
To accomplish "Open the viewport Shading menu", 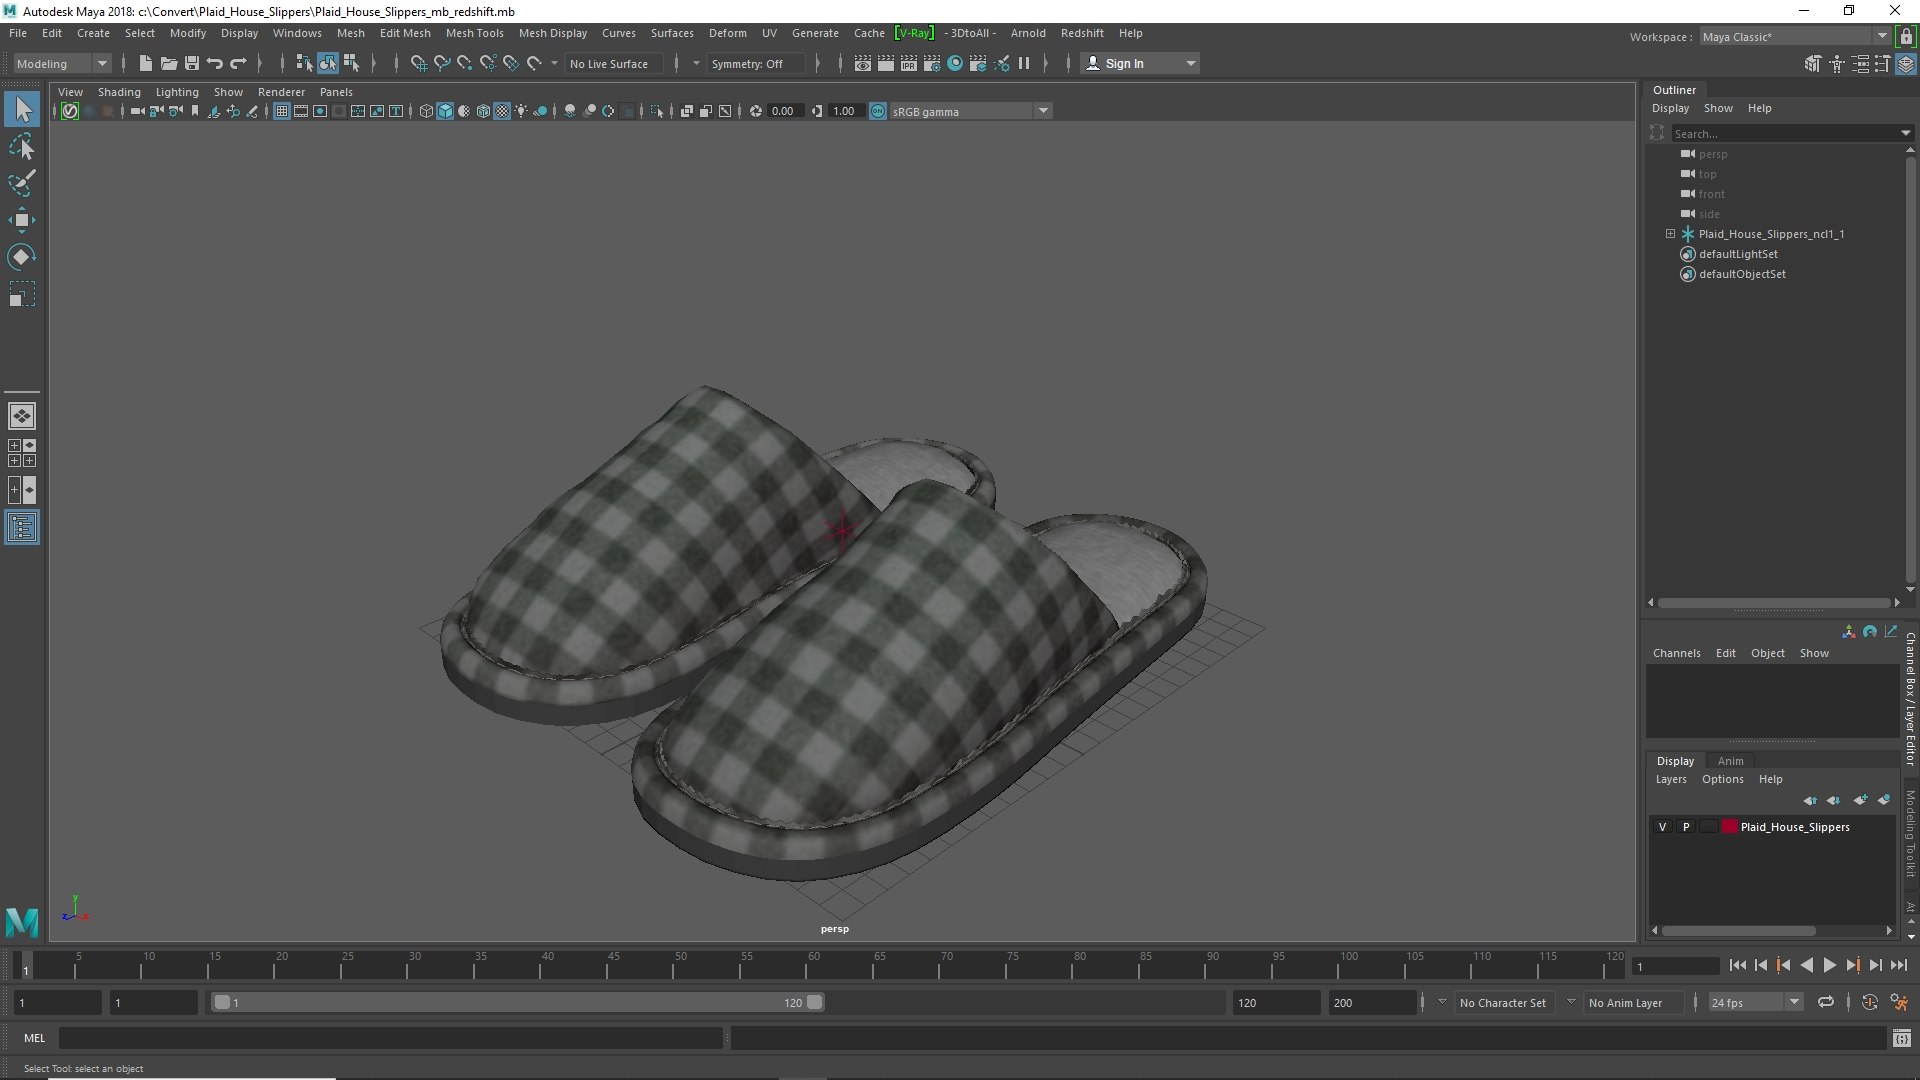I will 119,92.
